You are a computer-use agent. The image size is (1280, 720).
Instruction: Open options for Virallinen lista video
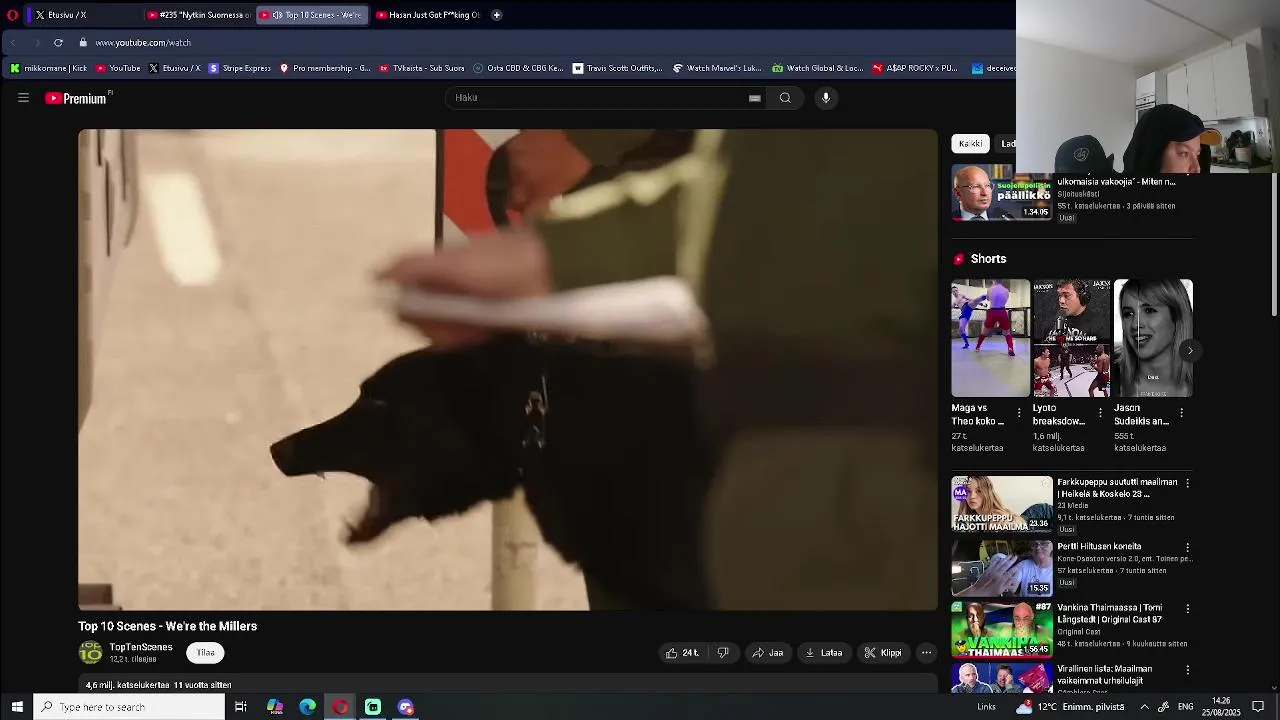[x=1187, y=670]
